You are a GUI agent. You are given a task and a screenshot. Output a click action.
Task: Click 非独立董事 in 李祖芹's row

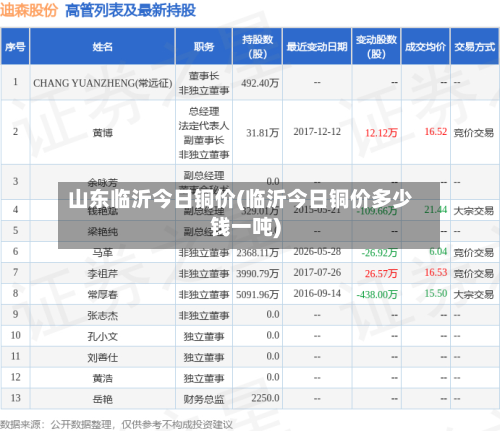coord(204,274)
